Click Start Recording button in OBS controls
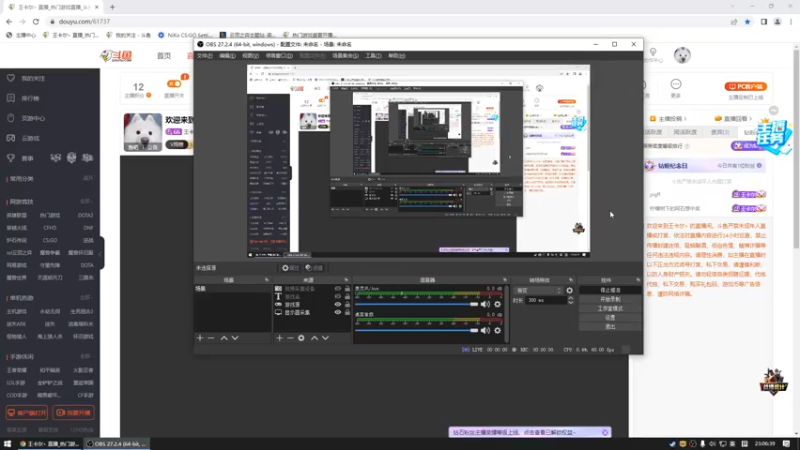800x450 pixels. coord(610,299)
